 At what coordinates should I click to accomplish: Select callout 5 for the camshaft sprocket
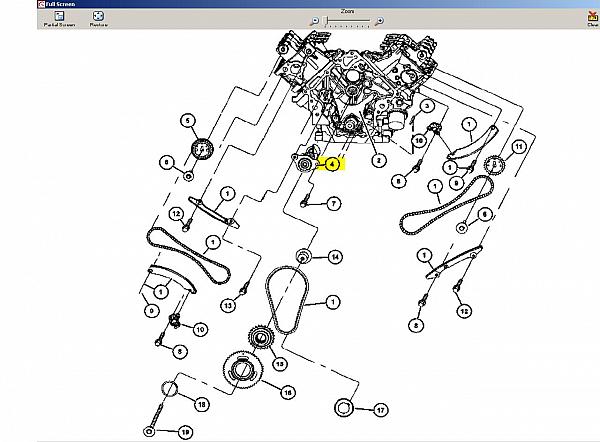click(188, 121)
